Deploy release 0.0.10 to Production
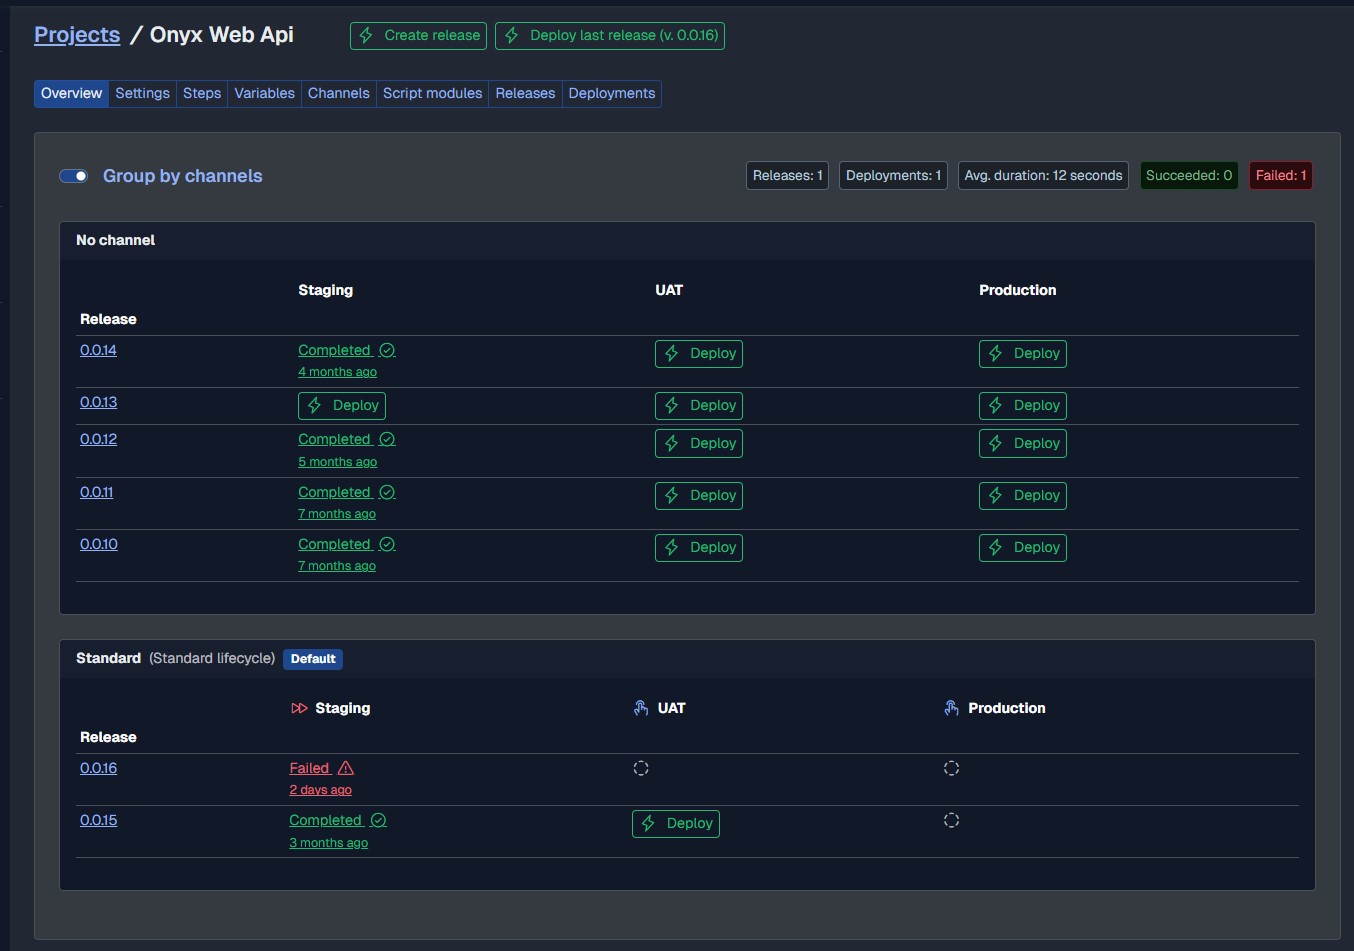Screen dimensions: 1354x951 pyautogui.click(x=1023, y=547)
